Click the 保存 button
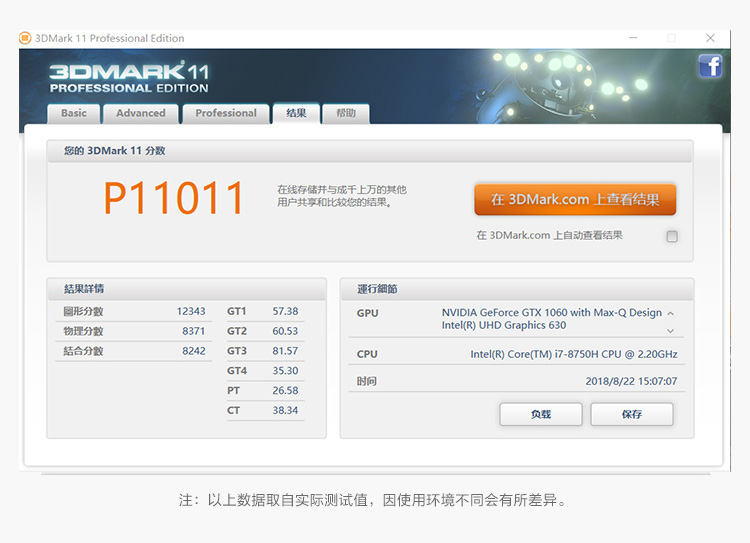Viewport: 750px width, 543px height. pos(632,414)
